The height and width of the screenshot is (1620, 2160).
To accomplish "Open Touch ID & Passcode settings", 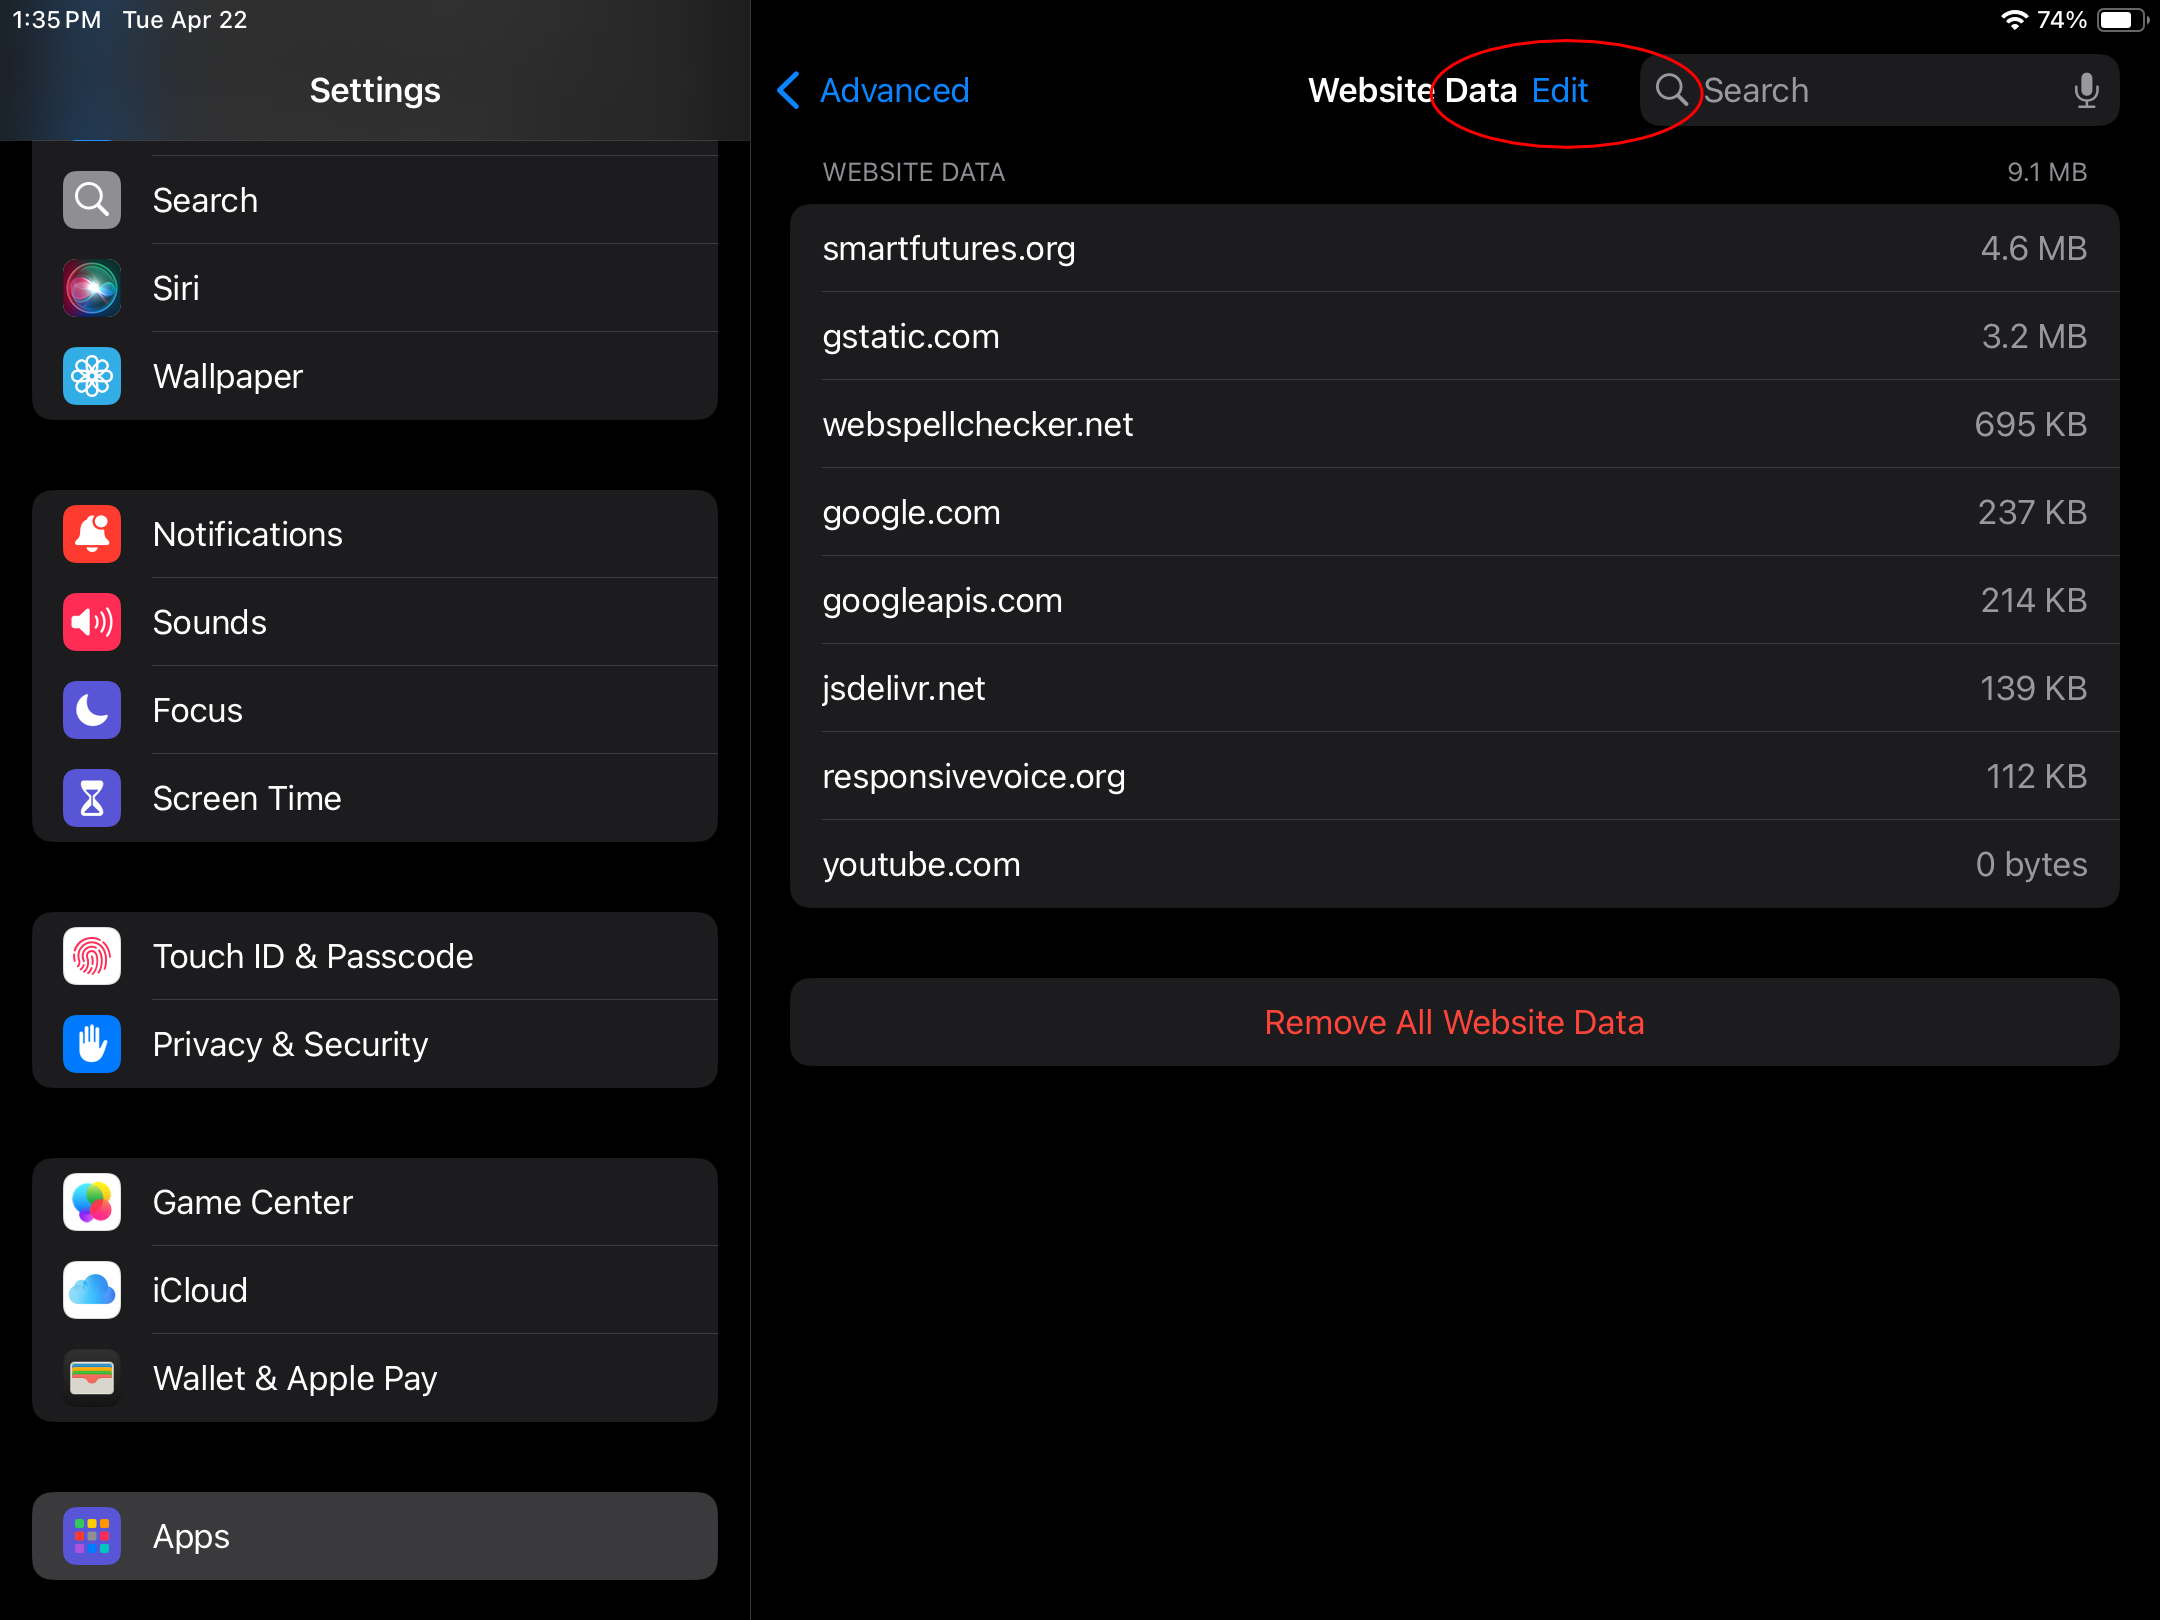I will 375,956.
